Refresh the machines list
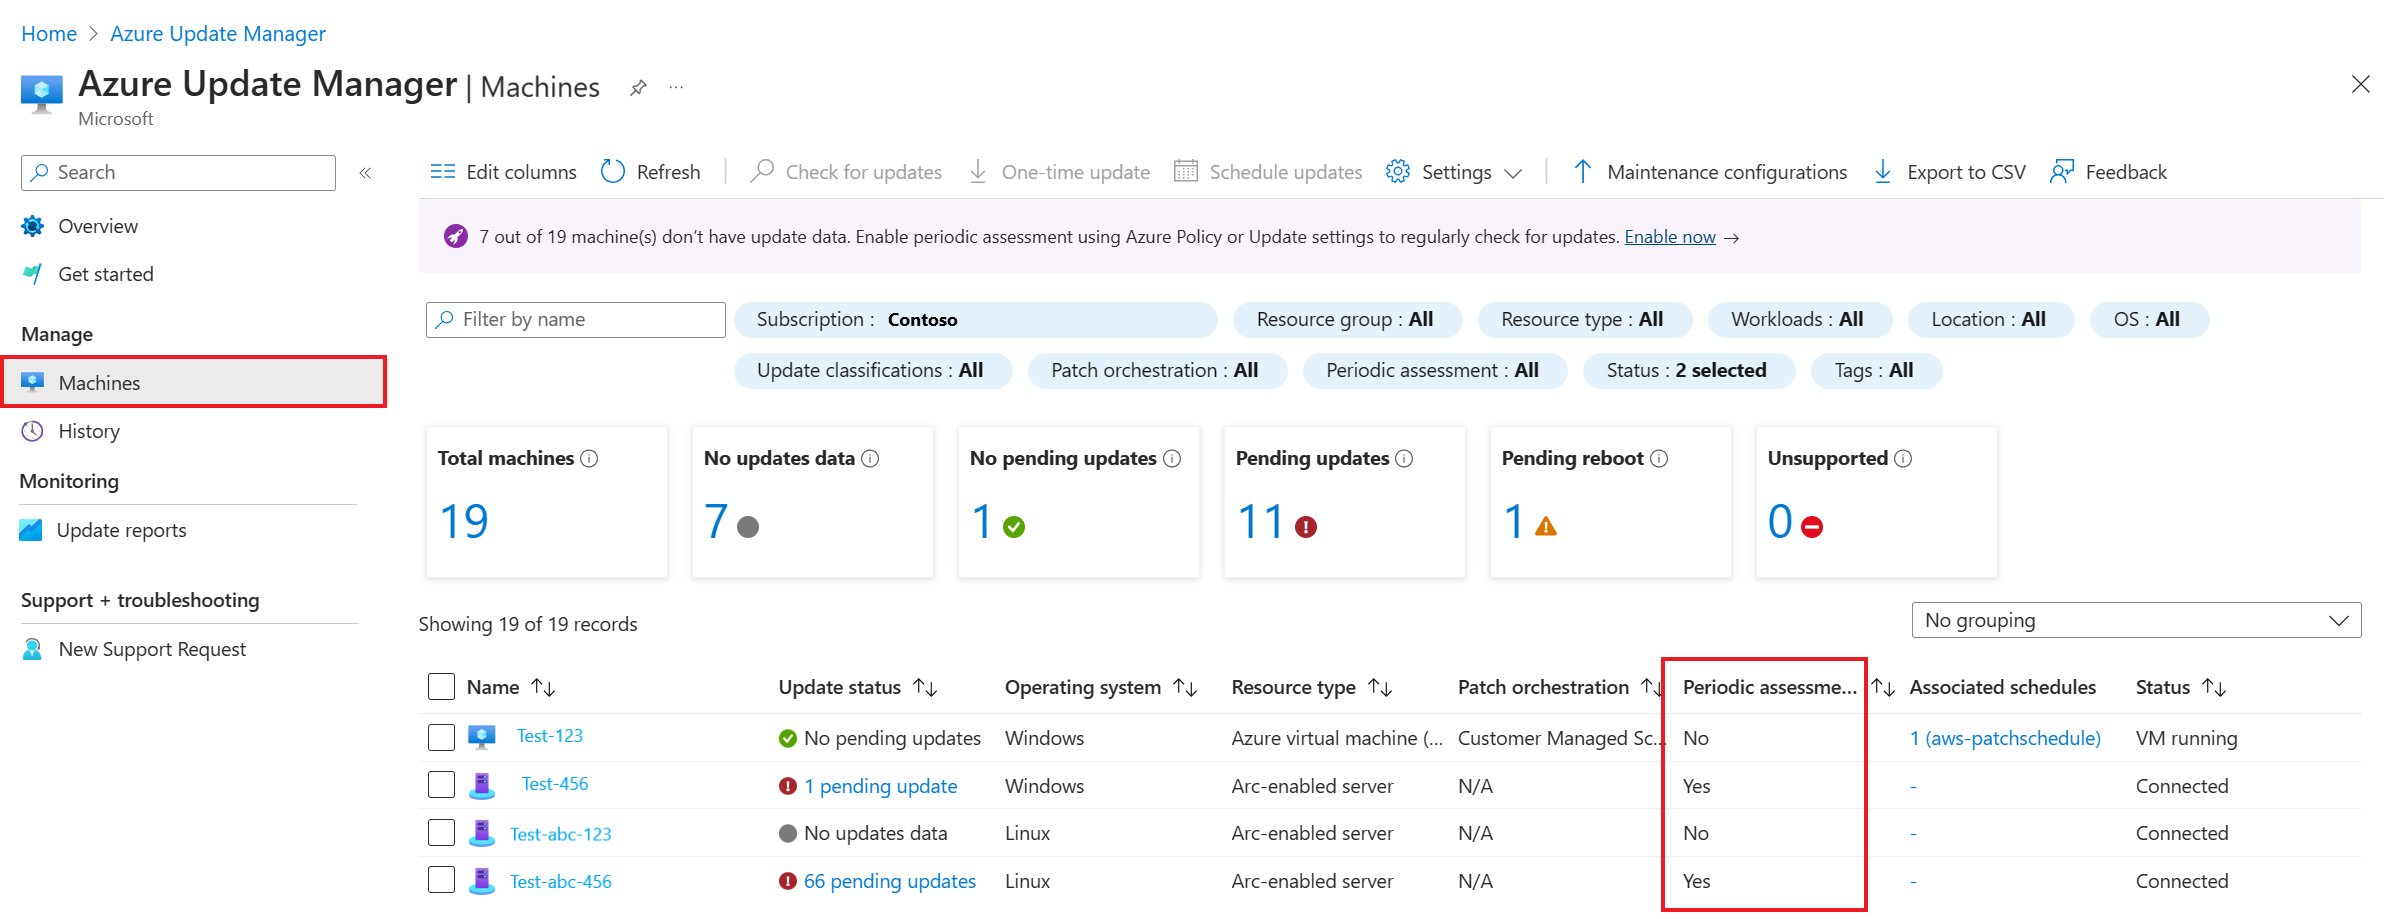The width and height of the screenshot is (2389, 919). [651, 171]
